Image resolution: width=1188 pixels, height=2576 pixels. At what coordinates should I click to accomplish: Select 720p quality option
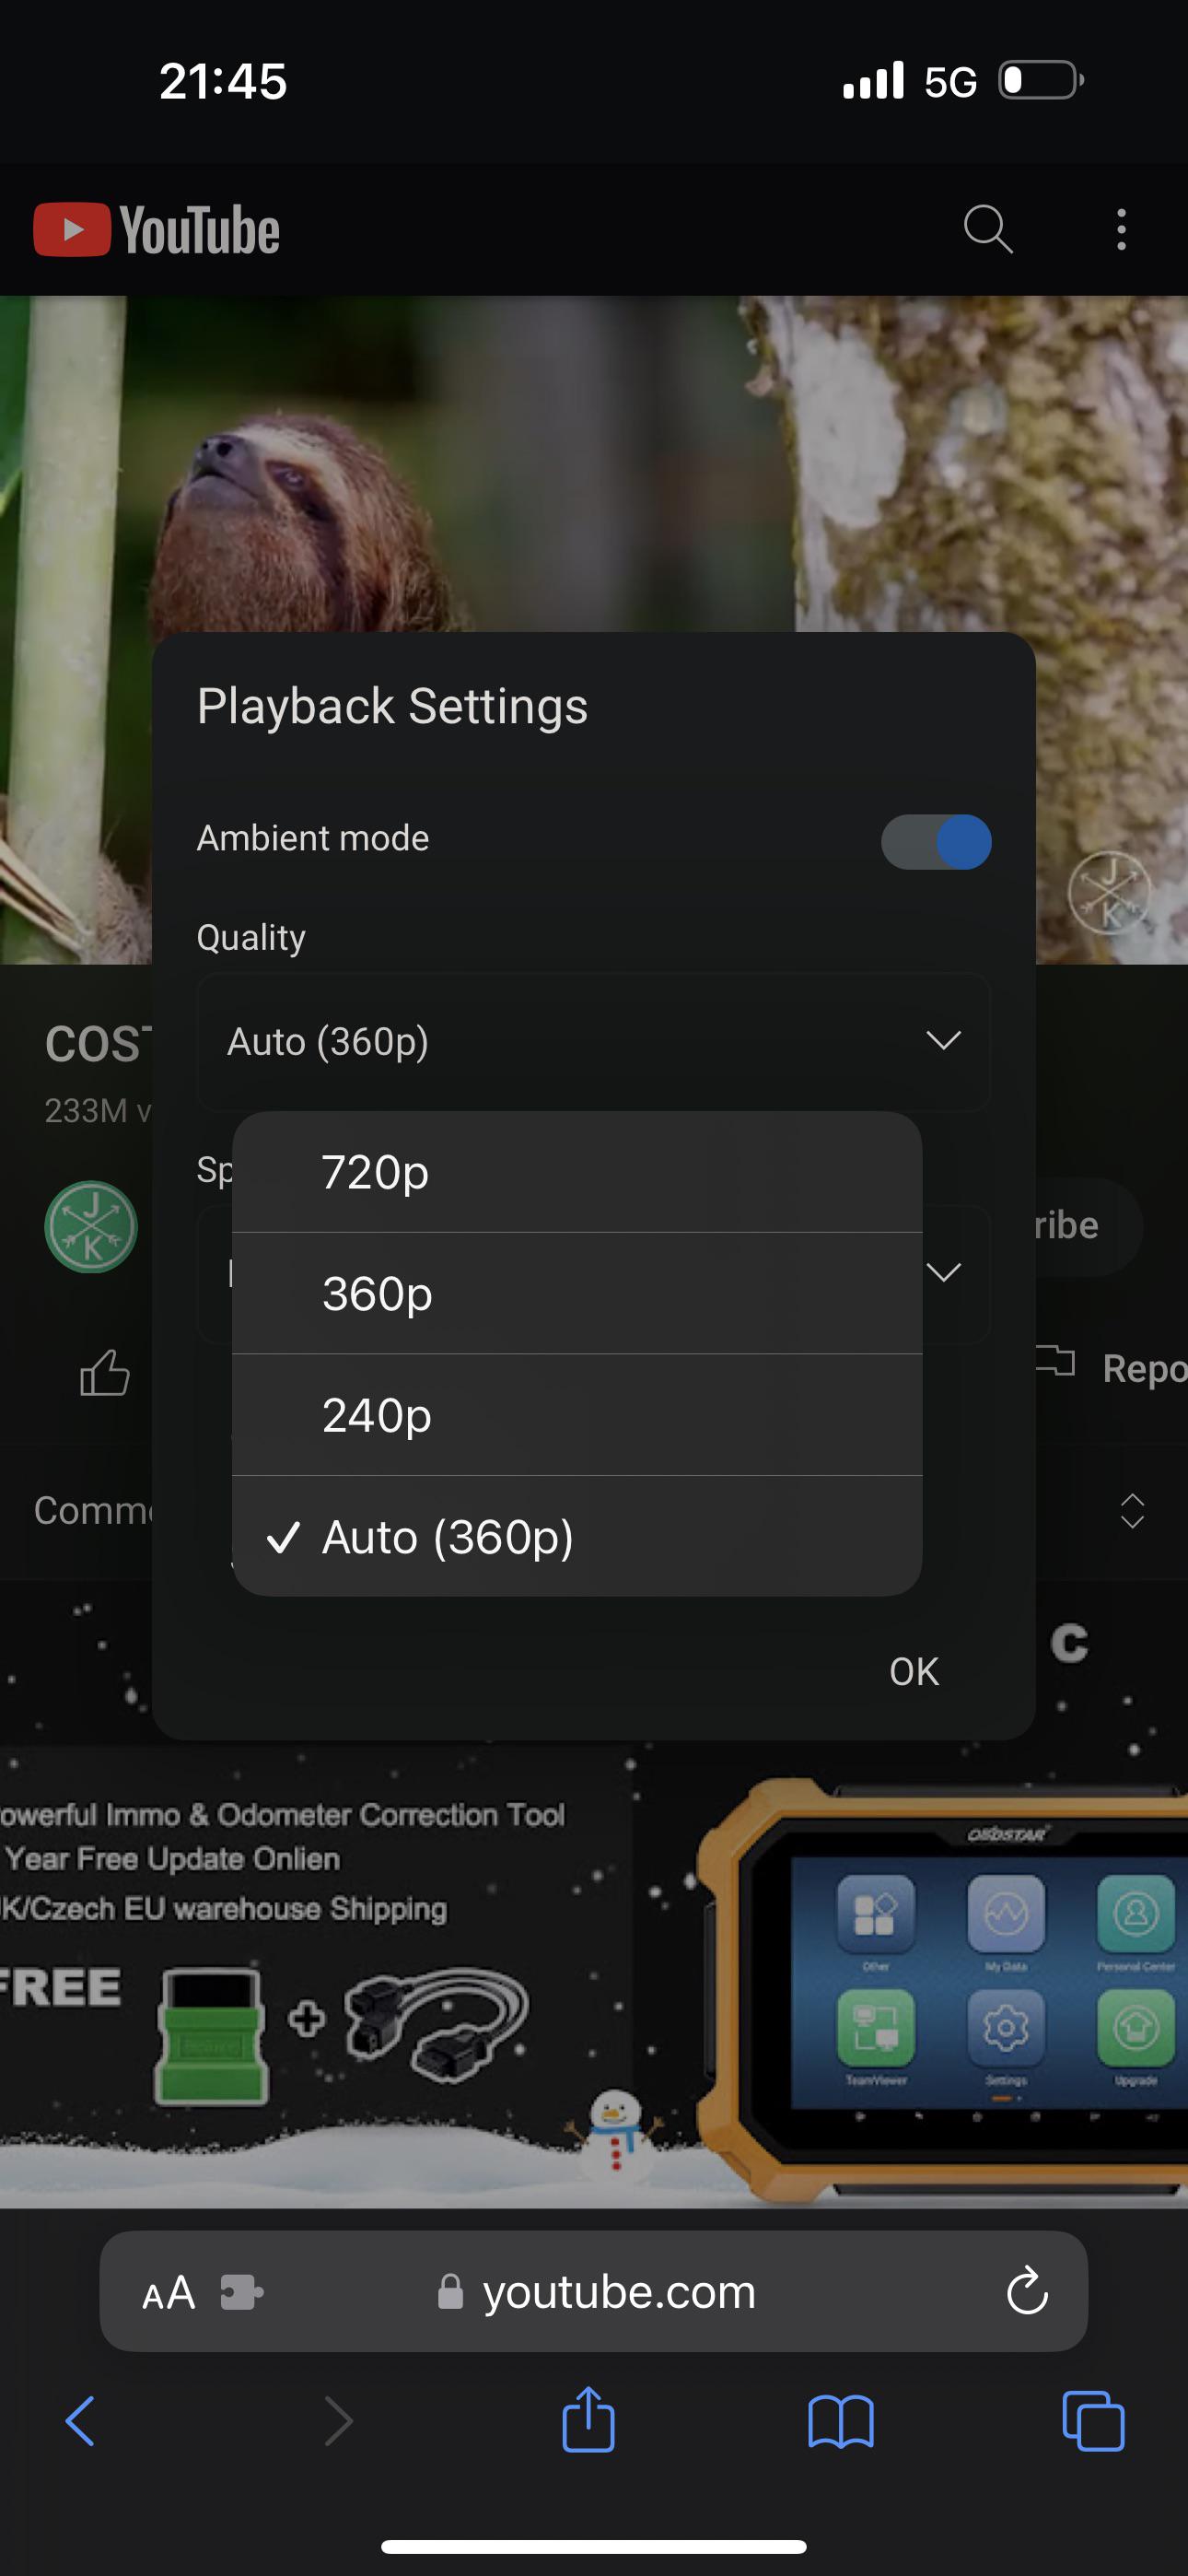[x=577, y=1172]
